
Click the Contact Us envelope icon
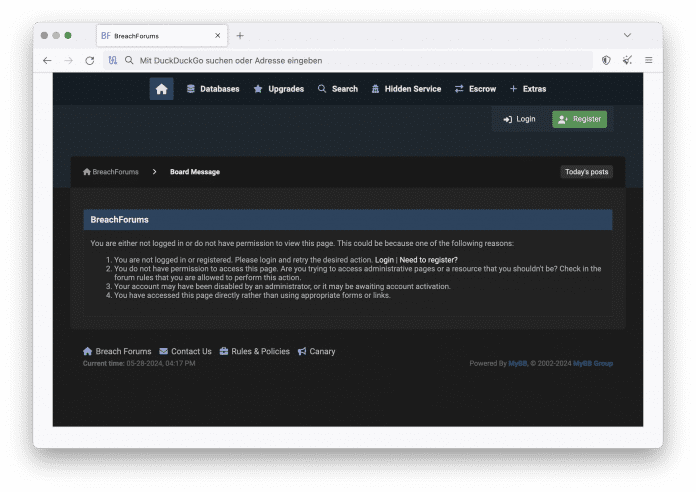point(163,351)
